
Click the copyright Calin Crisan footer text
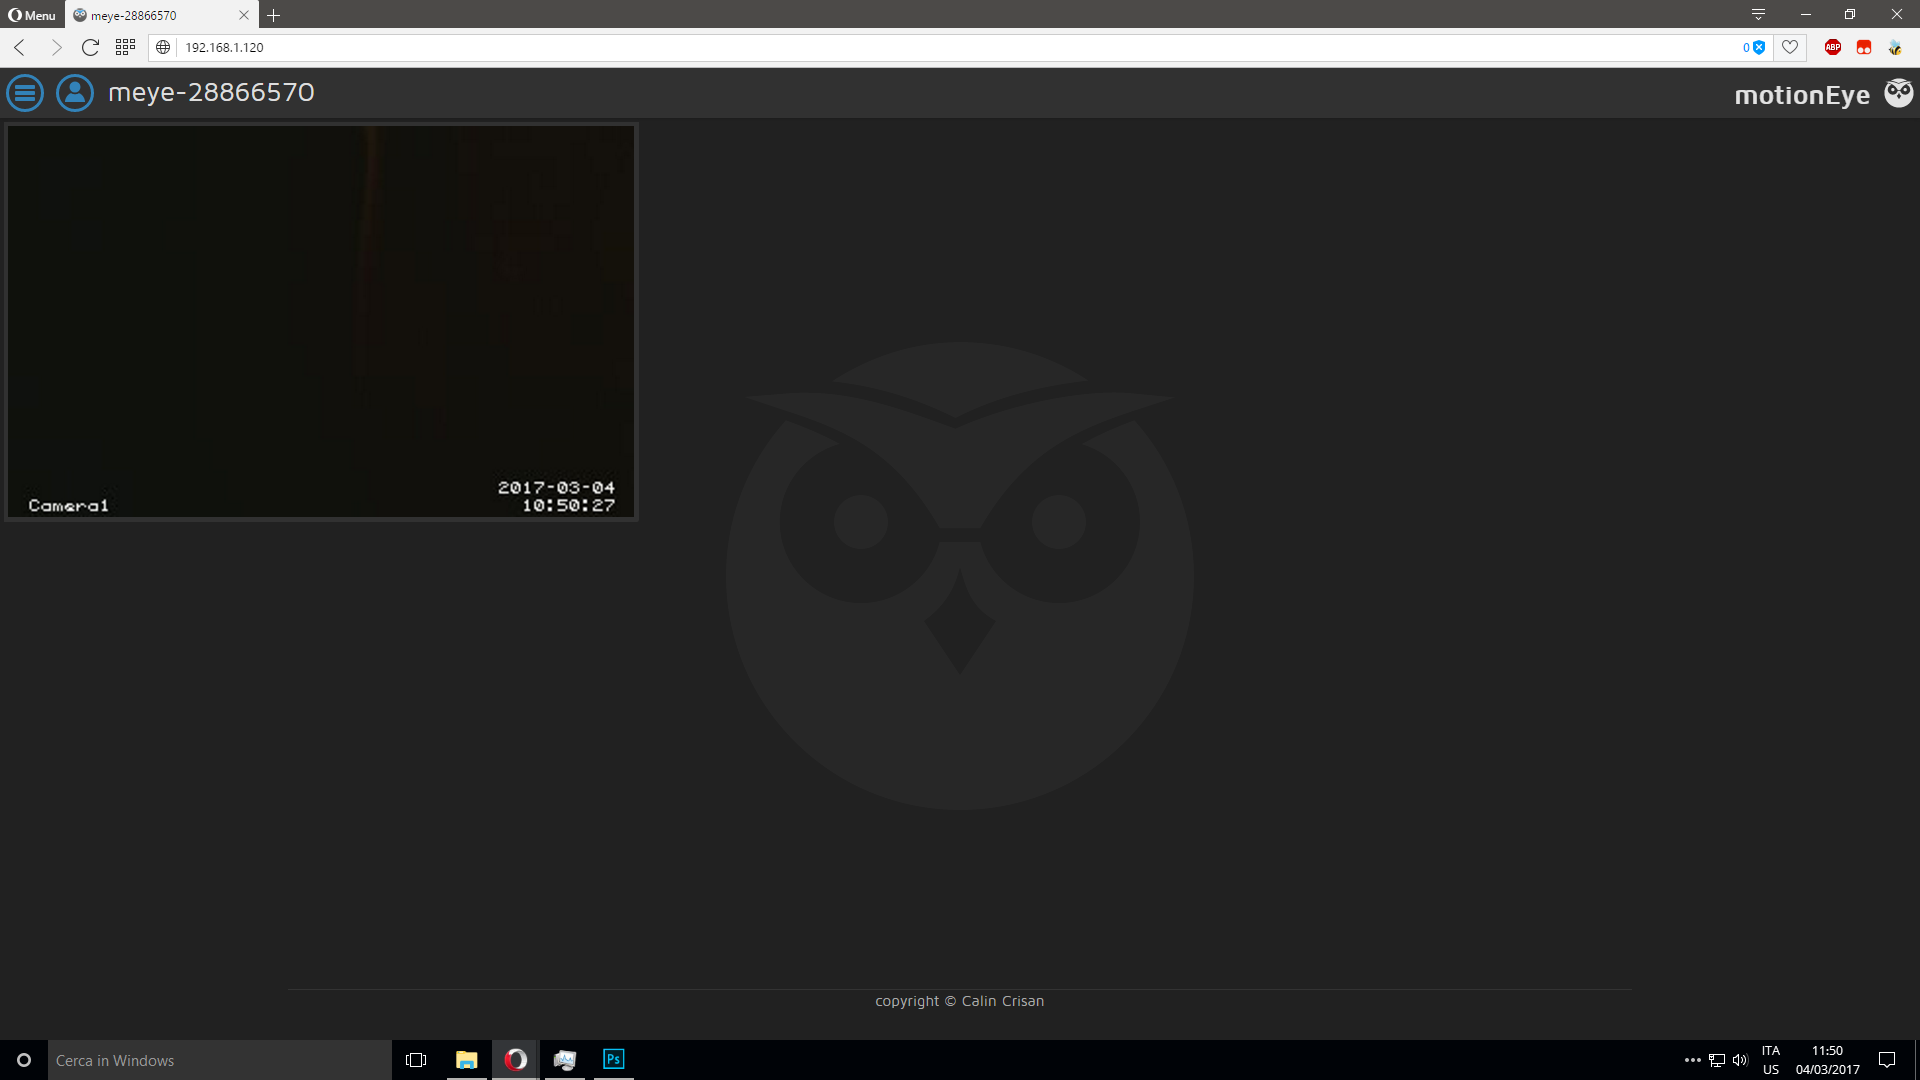[x=959, y=1001]
